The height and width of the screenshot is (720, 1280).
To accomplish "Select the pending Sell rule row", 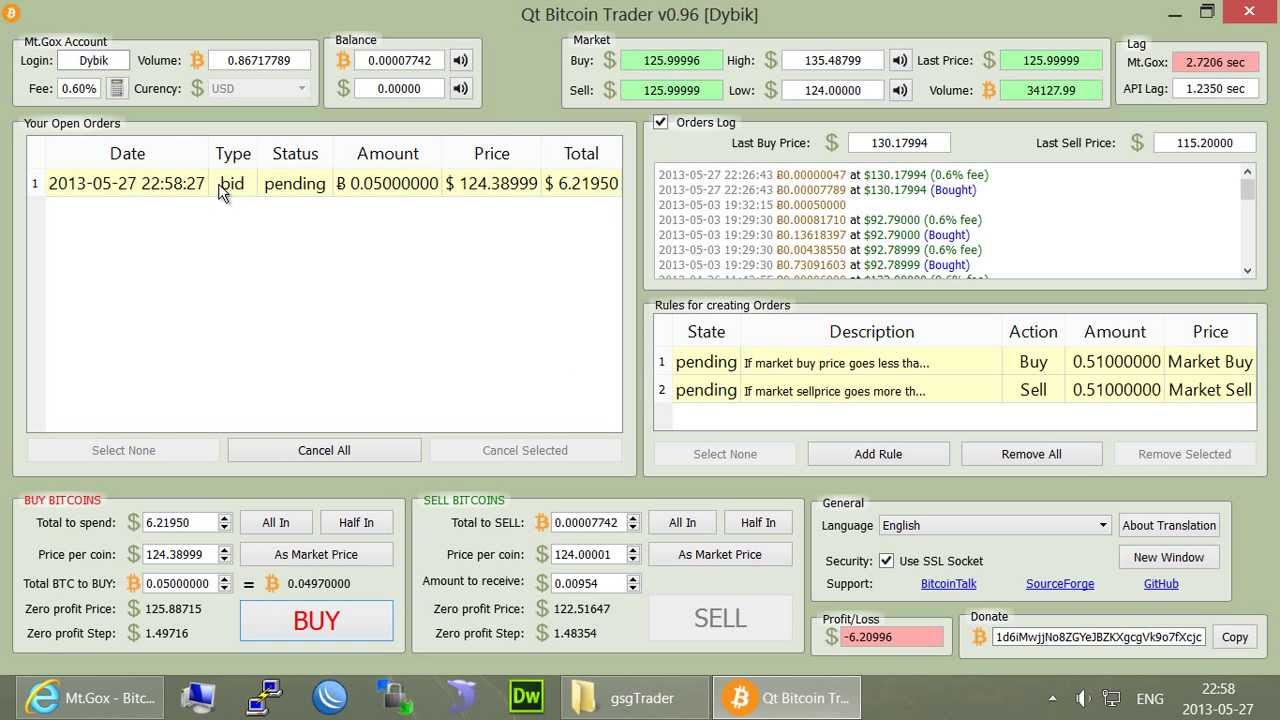I will click(955, 389).
